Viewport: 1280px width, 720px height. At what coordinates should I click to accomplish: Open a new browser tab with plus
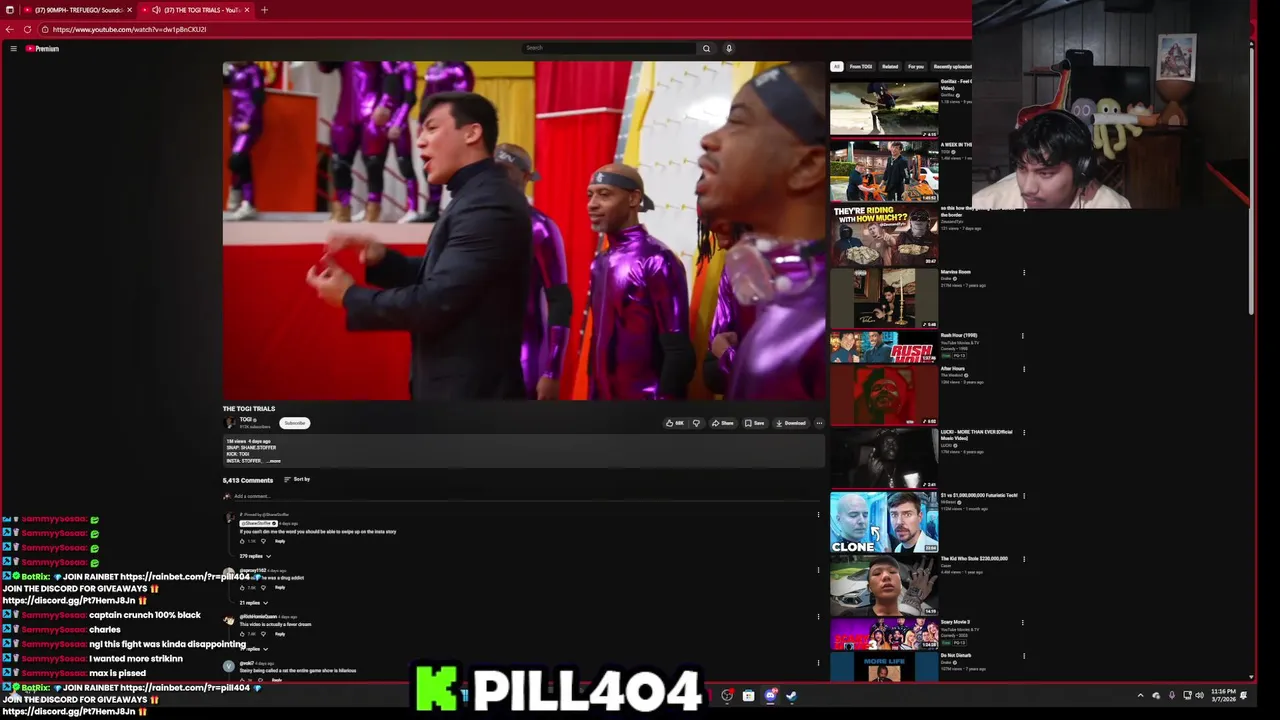coord(264,10)
